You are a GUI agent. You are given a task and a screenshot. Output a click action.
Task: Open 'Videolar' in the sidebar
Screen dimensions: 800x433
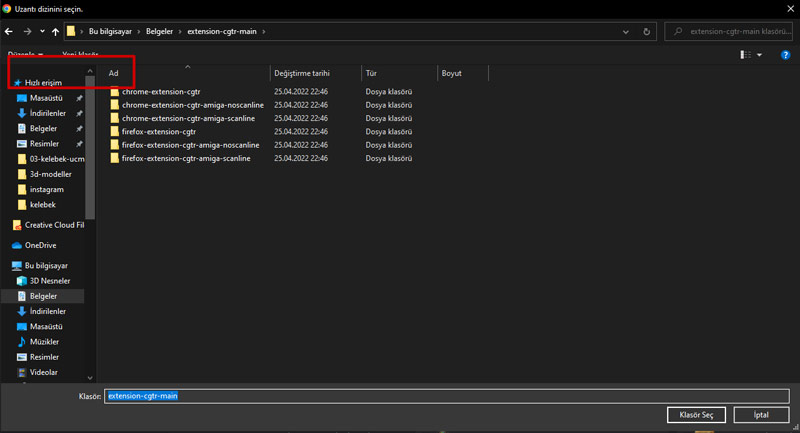[x=43, y=373]
